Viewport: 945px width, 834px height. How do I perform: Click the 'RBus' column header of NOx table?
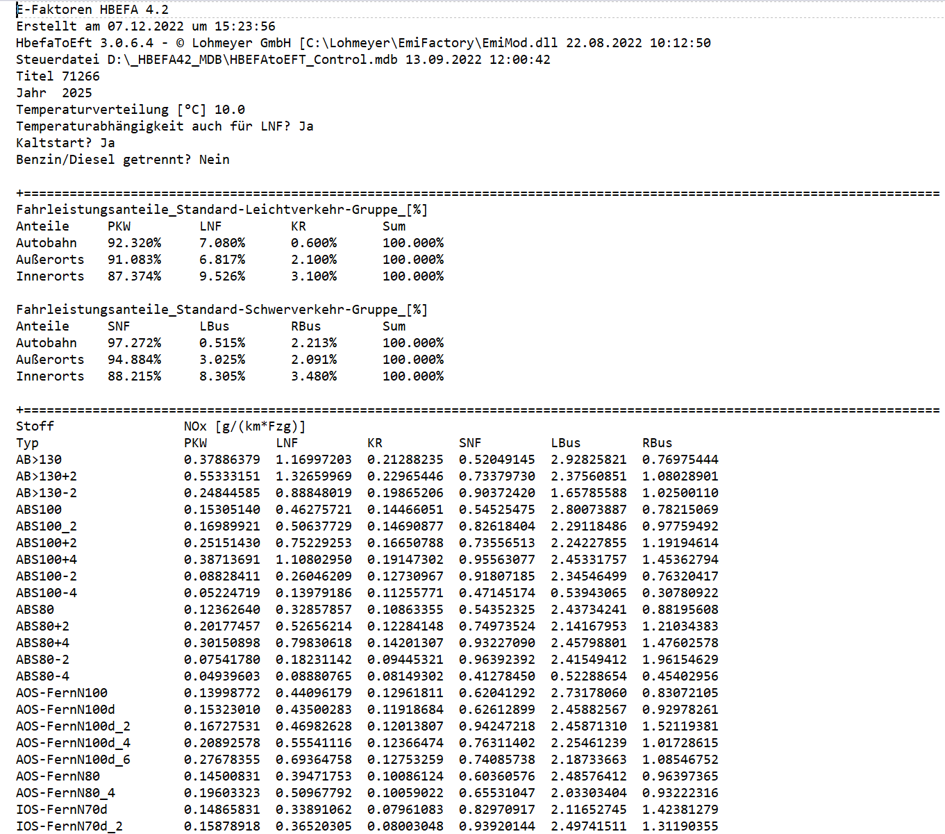657,443
